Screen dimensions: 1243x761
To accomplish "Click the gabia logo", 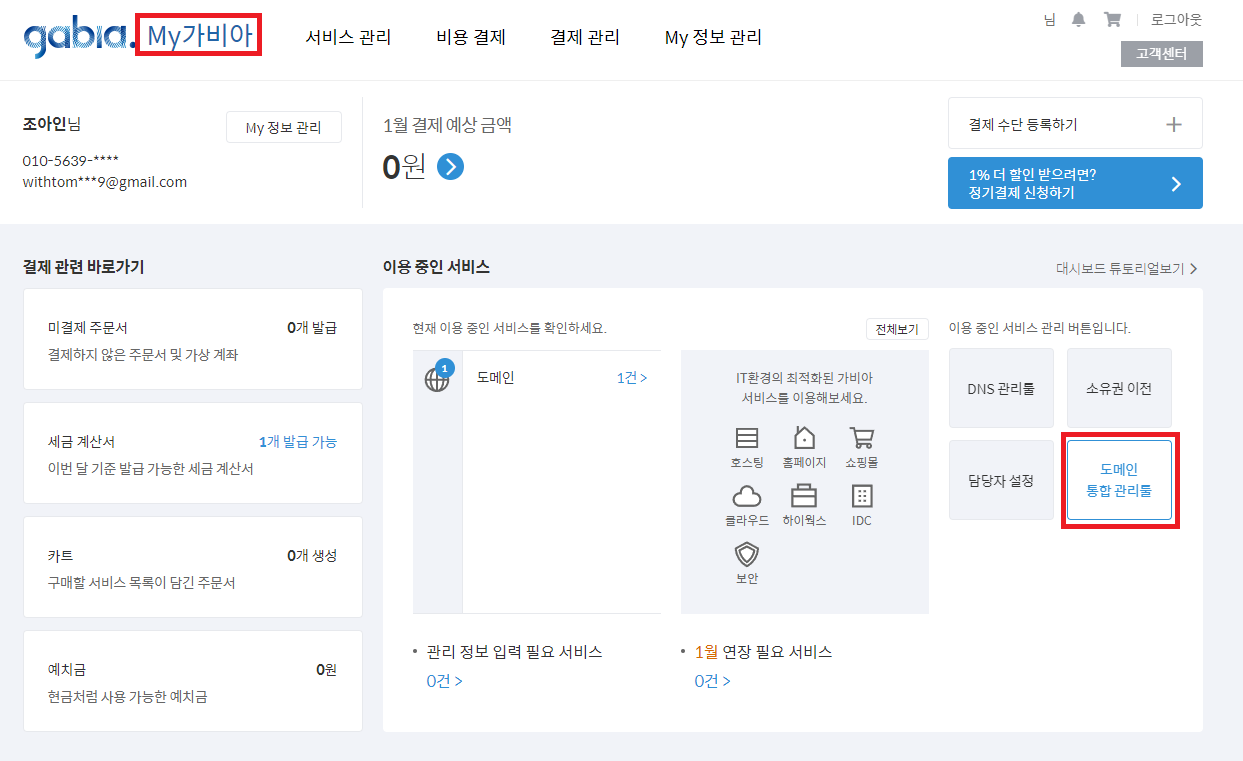I will (79, 38).
